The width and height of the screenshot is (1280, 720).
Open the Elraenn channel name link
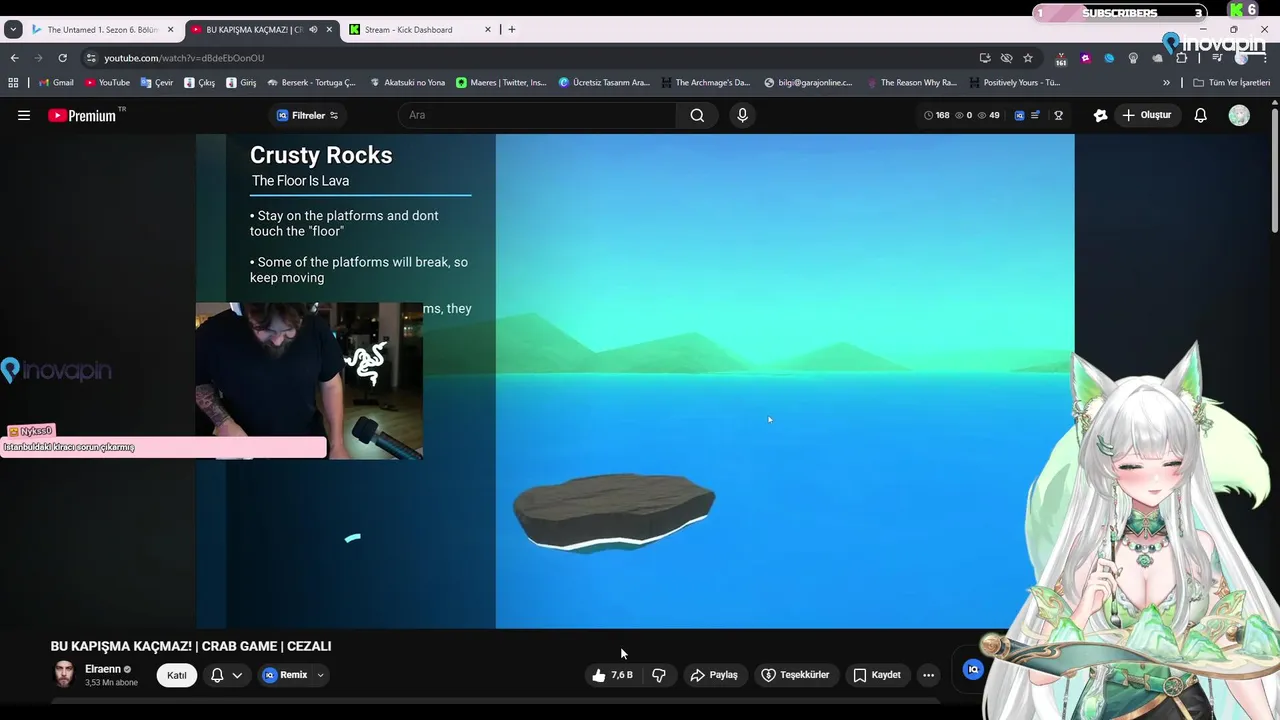pyautogui.click(x=103, y=669)
